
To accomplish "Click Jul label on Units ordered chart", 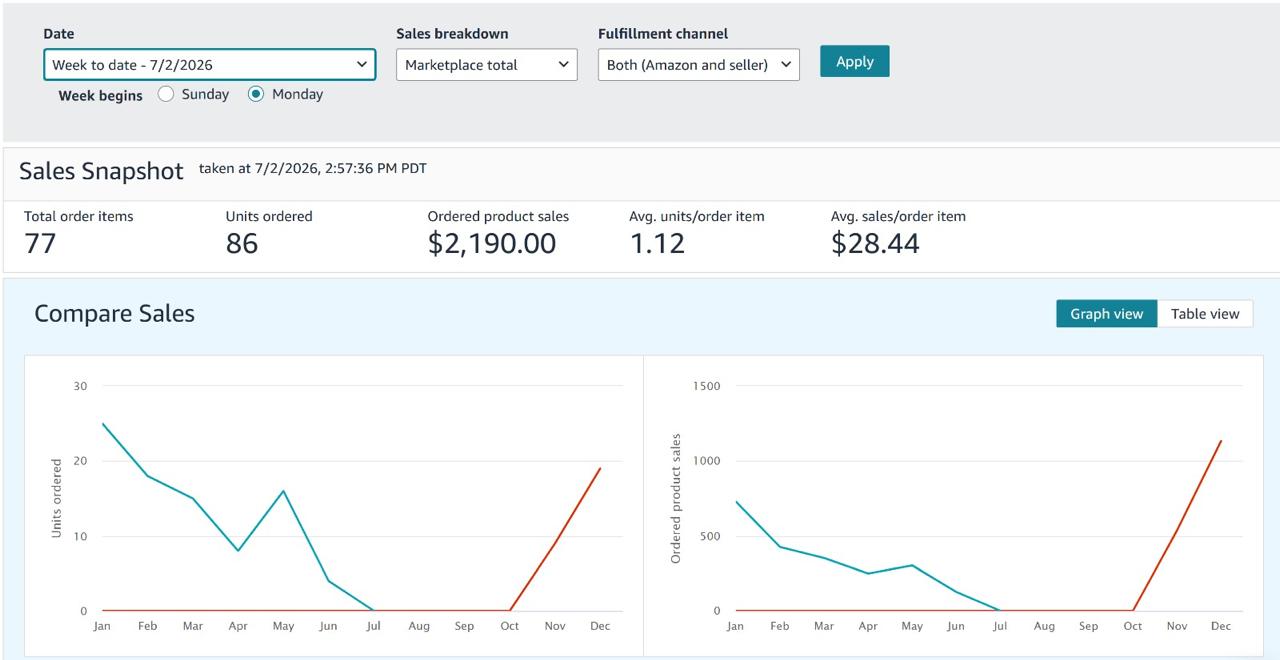I will point(373,626).
